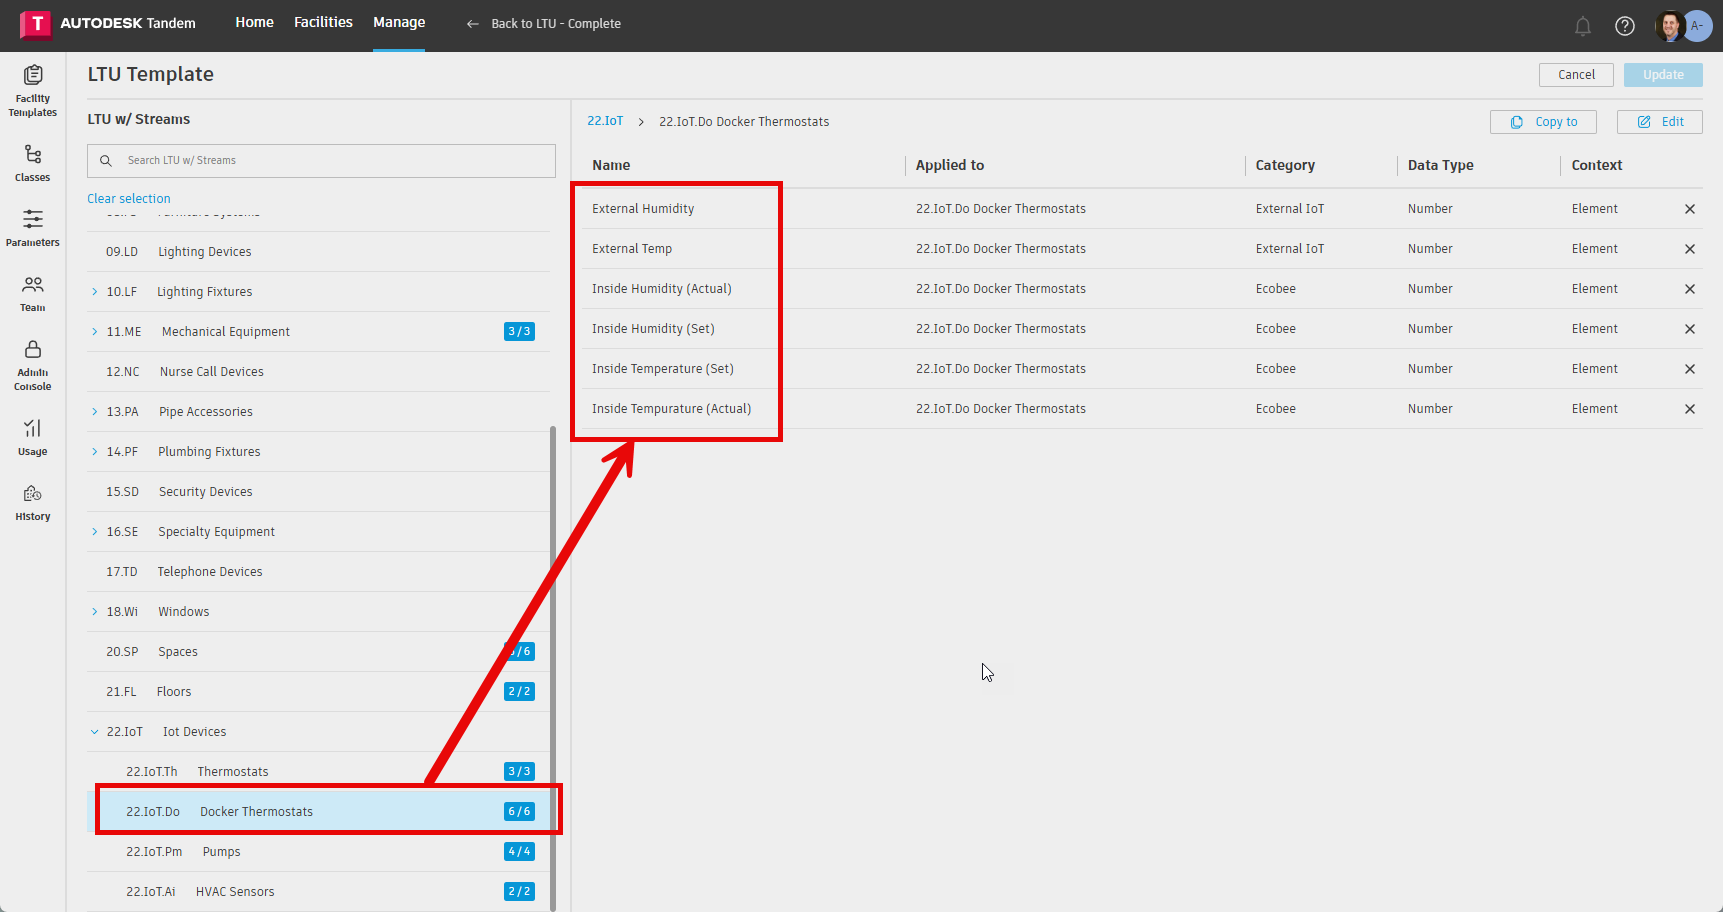Expand the 18.Wi Windows node

pyautogui.click(x=95, y=612)
